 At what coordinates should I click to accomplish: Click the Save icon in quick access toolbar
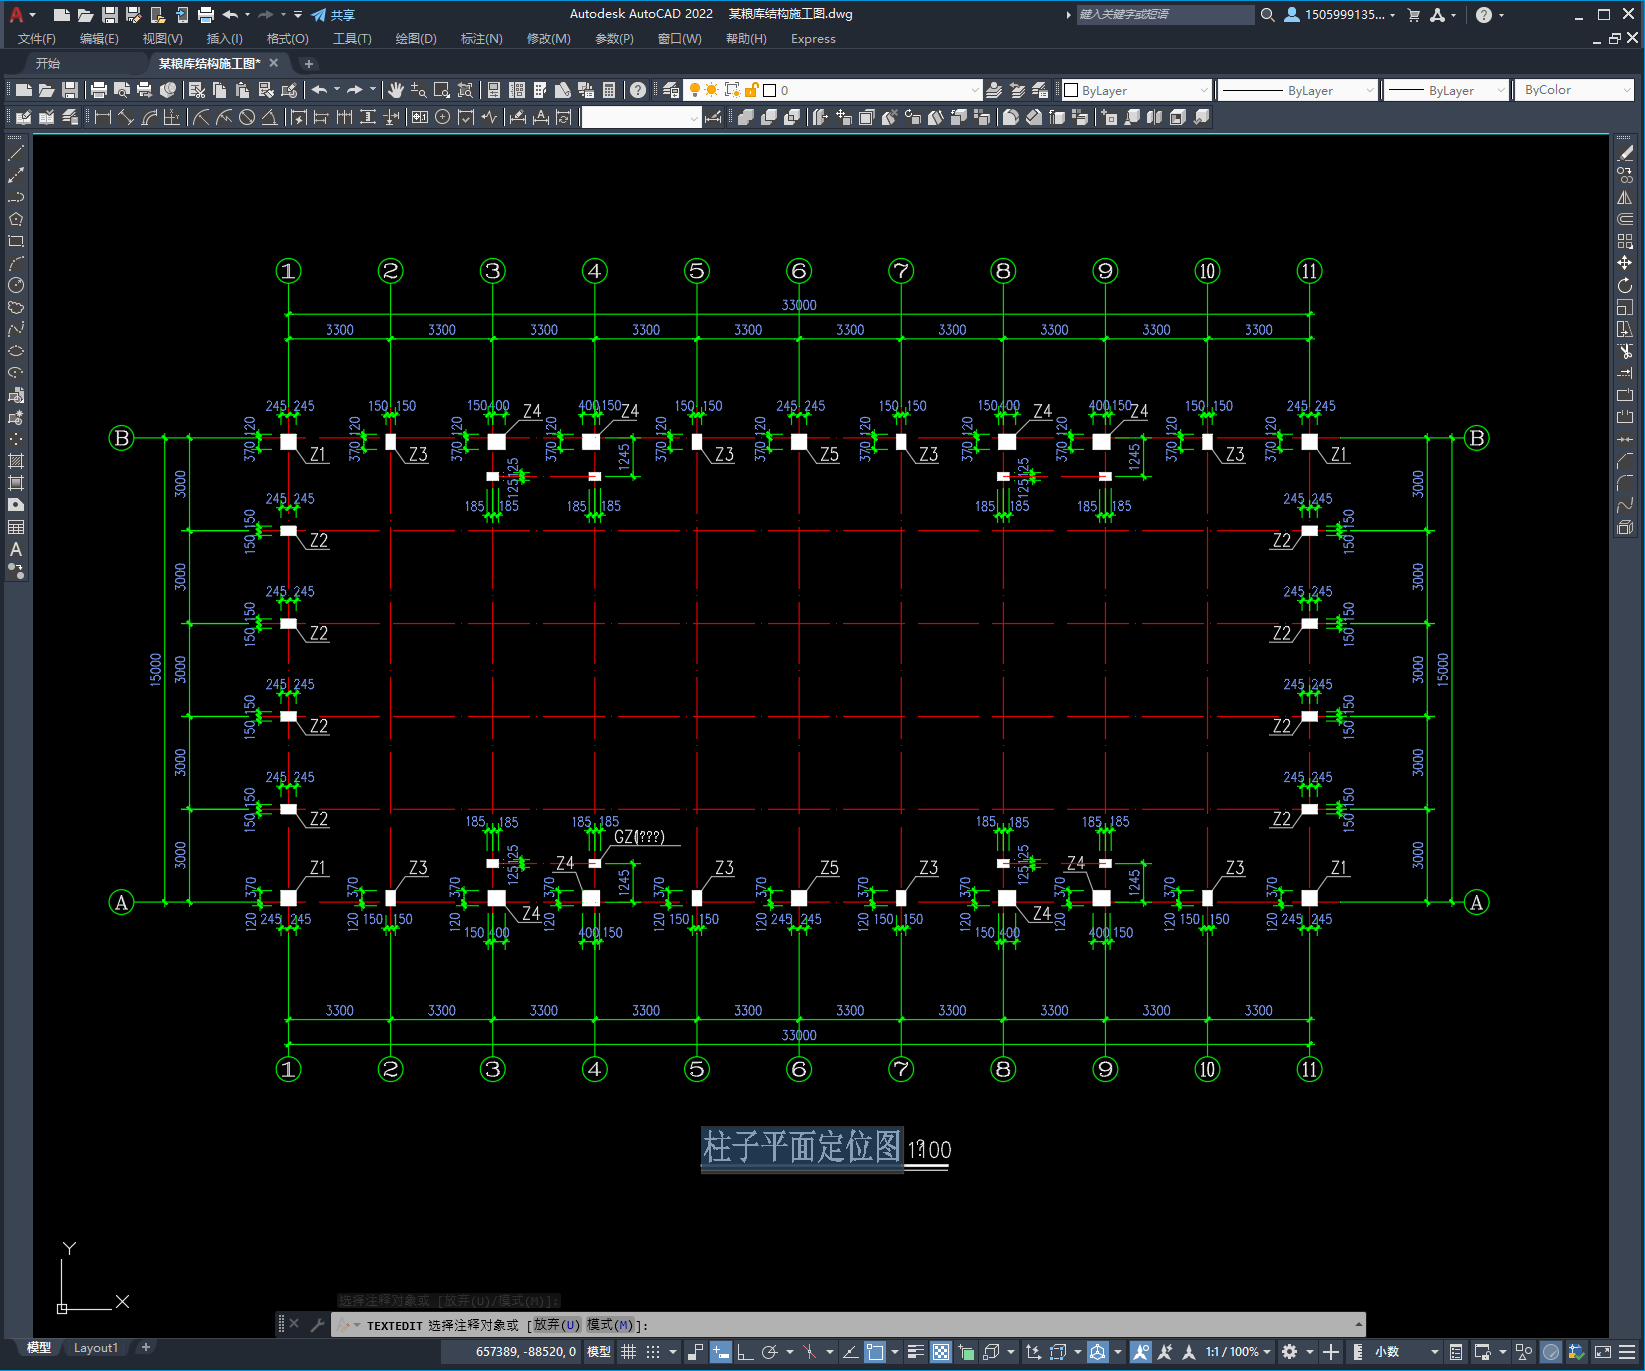pyautogui.click(x=110, y=15)
